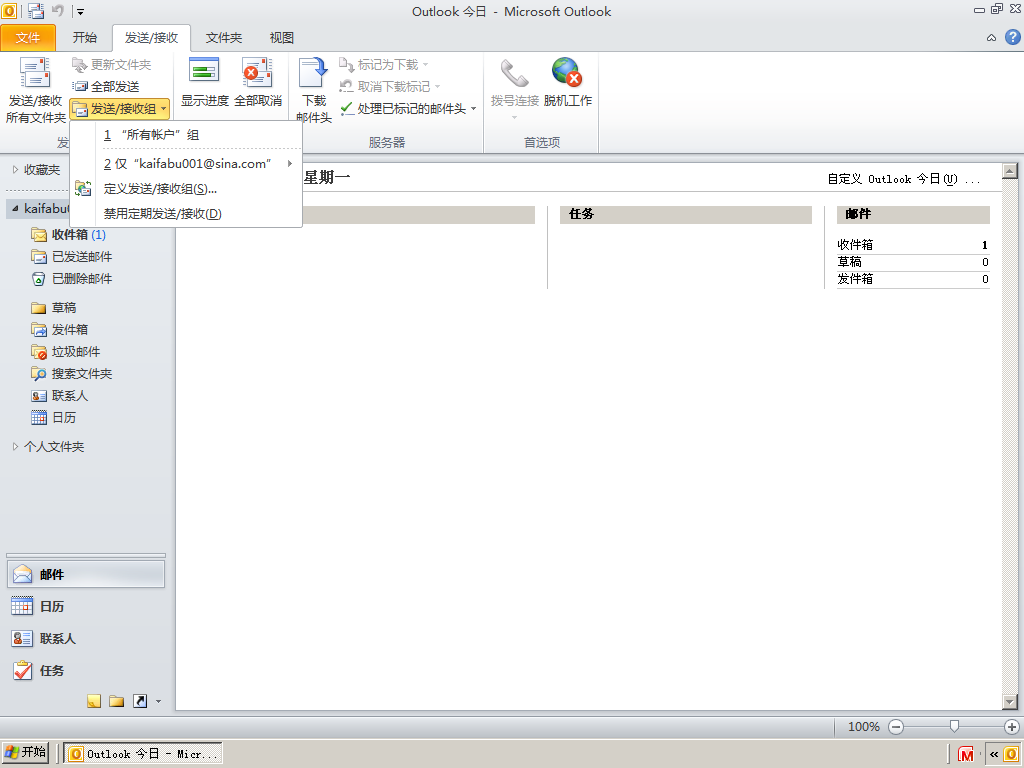
Task: Open 已发送邮件 sent items folder
Action: [72, 257]
